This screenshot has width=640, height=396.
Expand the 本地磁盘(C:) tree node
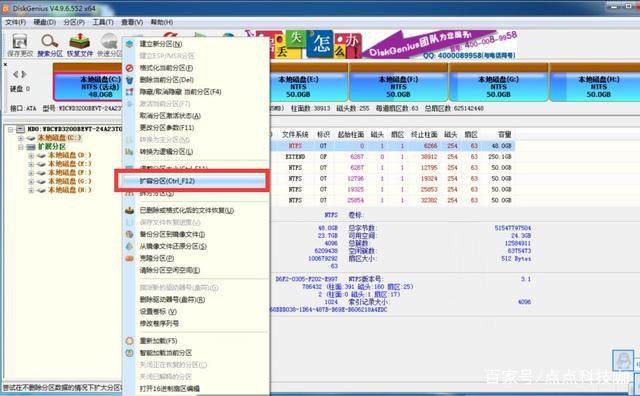[x=21, y=138]
